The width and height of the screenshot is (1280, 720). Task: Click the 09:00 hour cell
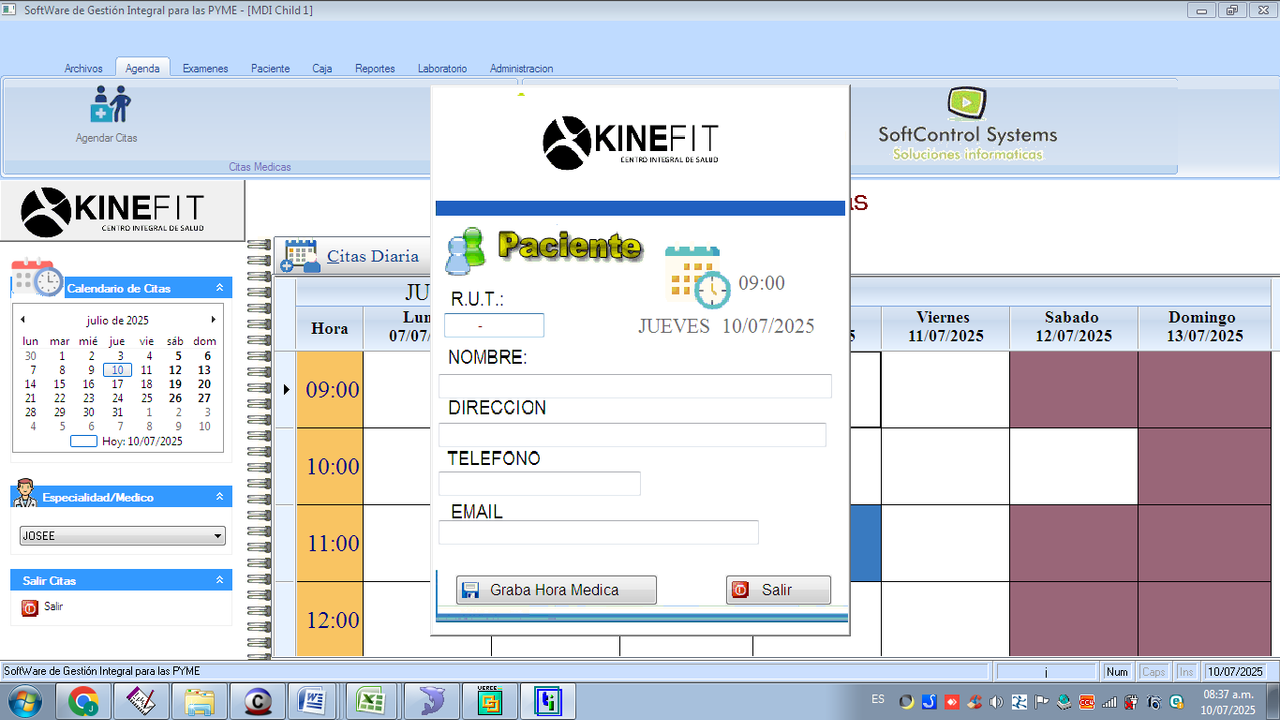coord(330,389)
